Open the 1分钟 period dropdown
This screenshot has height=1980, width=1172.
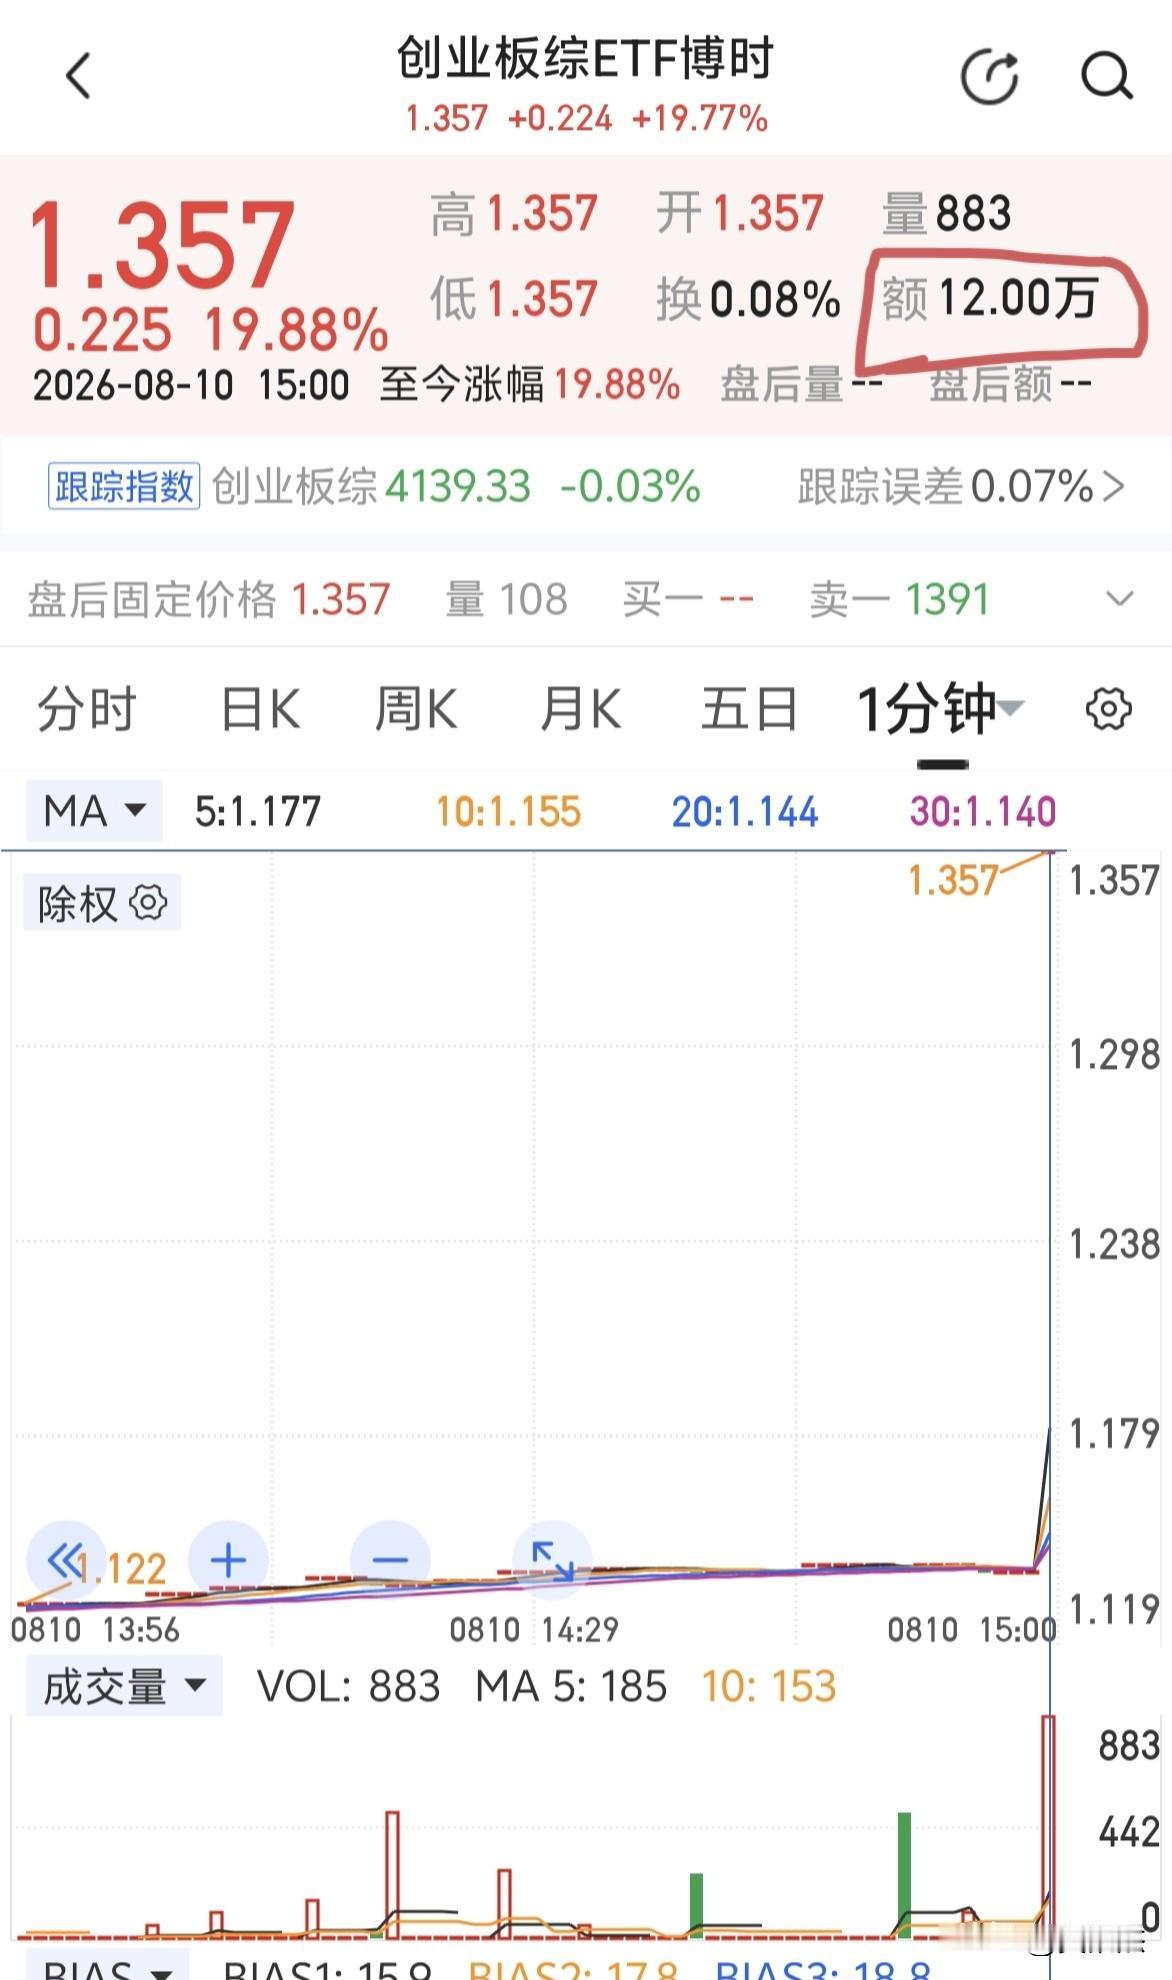(x=940, y=709)
